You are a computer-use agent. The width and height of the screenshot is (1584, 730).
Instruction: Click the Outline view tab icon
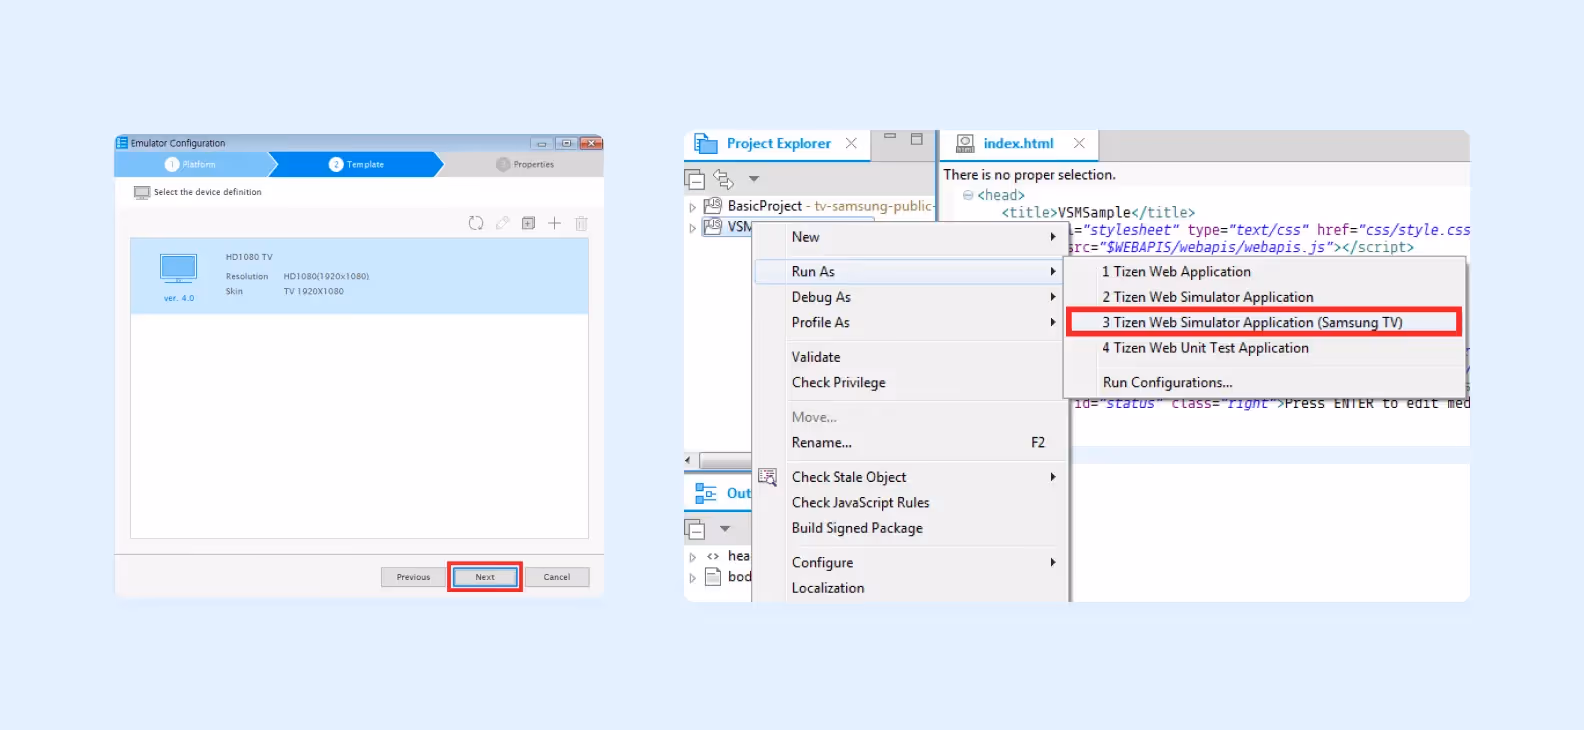pos(706,493)
